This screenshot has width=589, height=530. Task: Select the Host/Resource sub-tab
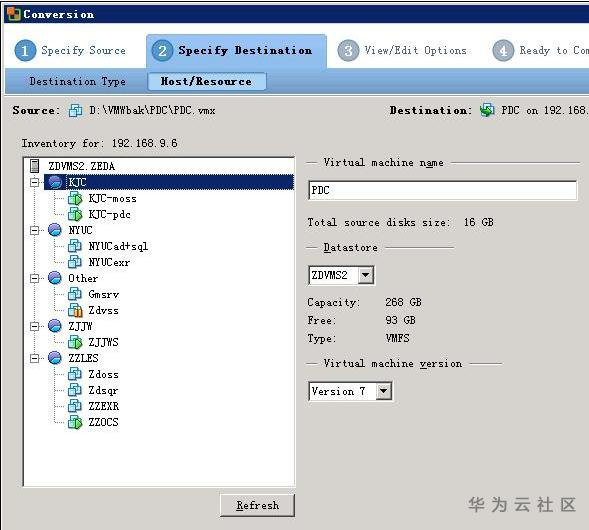click(x=207, y=81)
